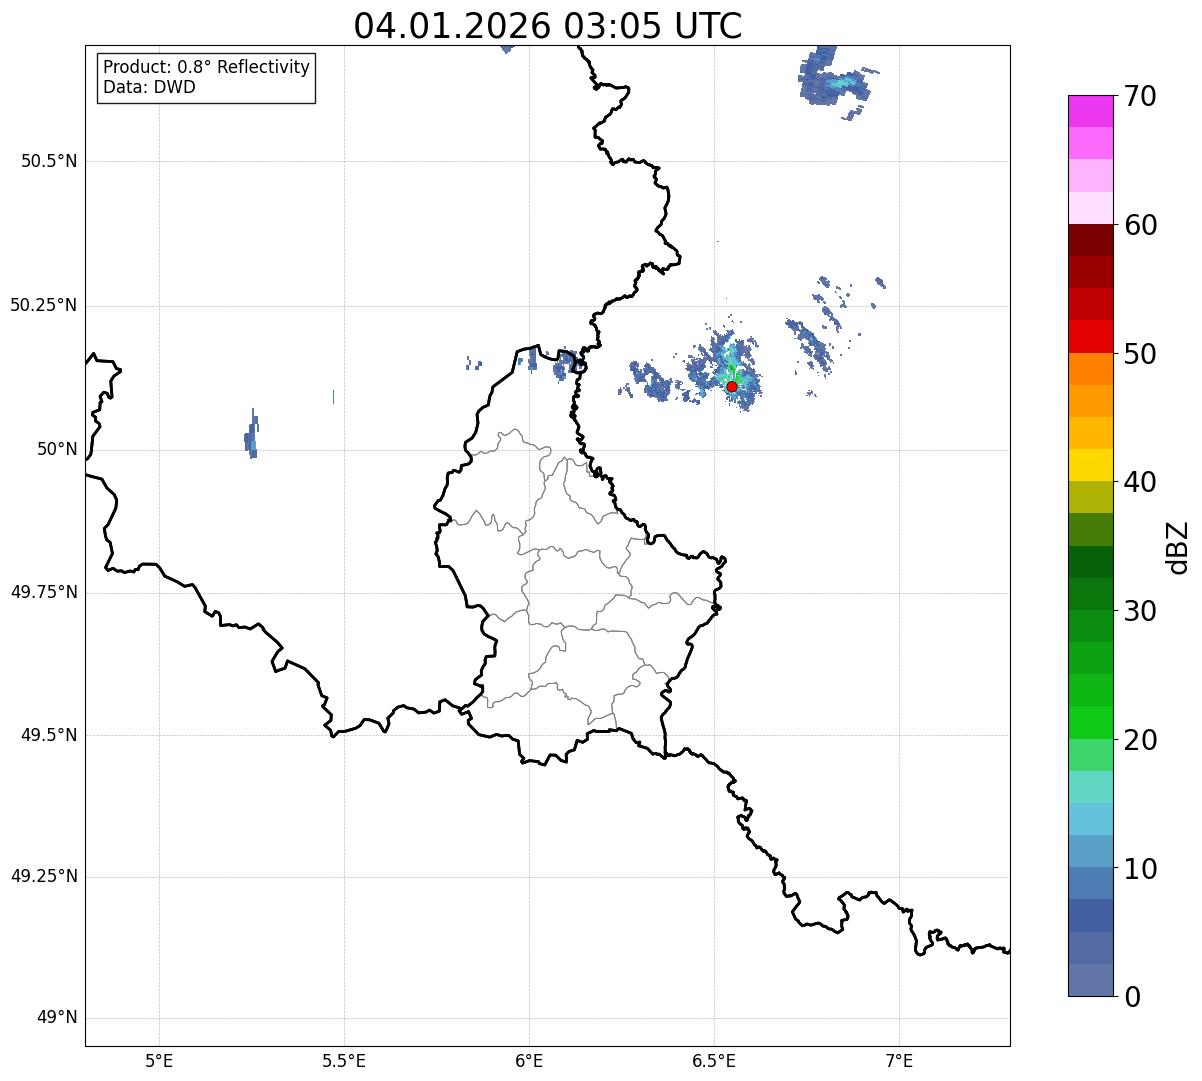The height and width of the screenshot is (1081, 1202).
Task: Click the 6.5°E longitude label
Action: (714, 1060)
